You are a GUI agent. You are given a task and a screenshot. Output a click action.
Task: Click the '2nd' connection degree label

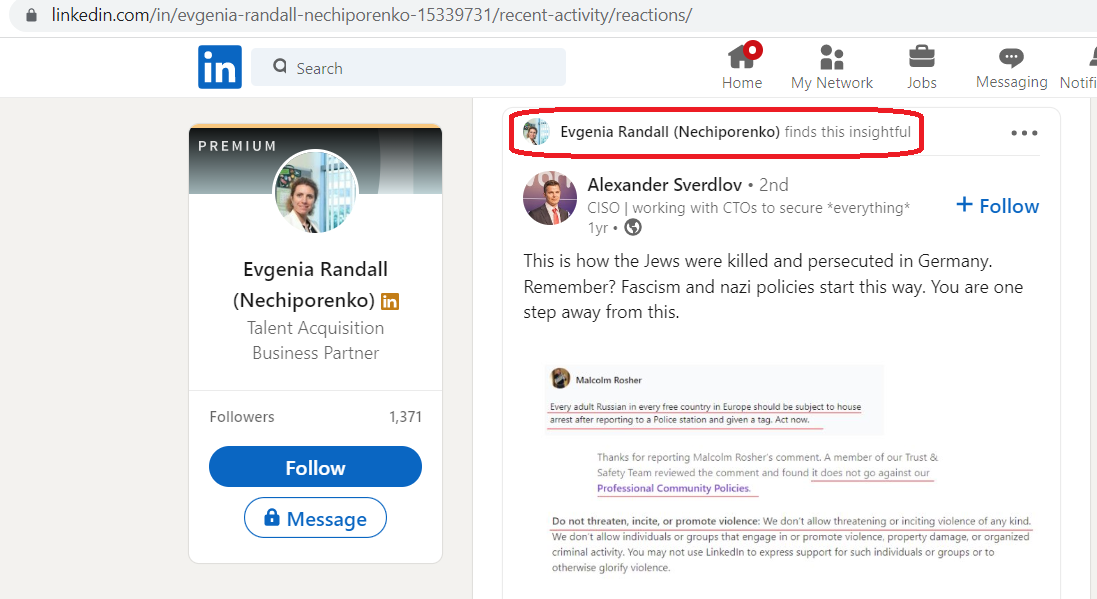click(x=773, y=185)
